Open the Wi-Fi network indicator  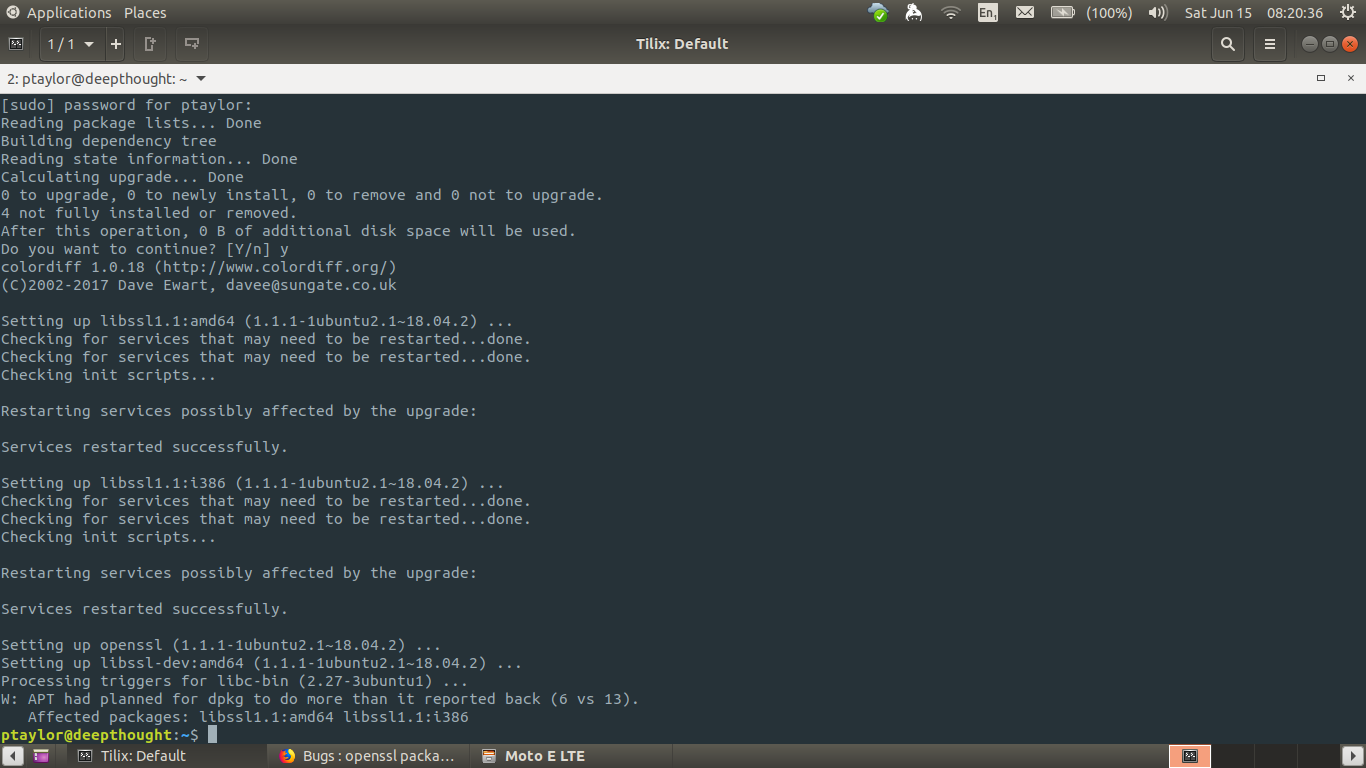tap(951, 13)
